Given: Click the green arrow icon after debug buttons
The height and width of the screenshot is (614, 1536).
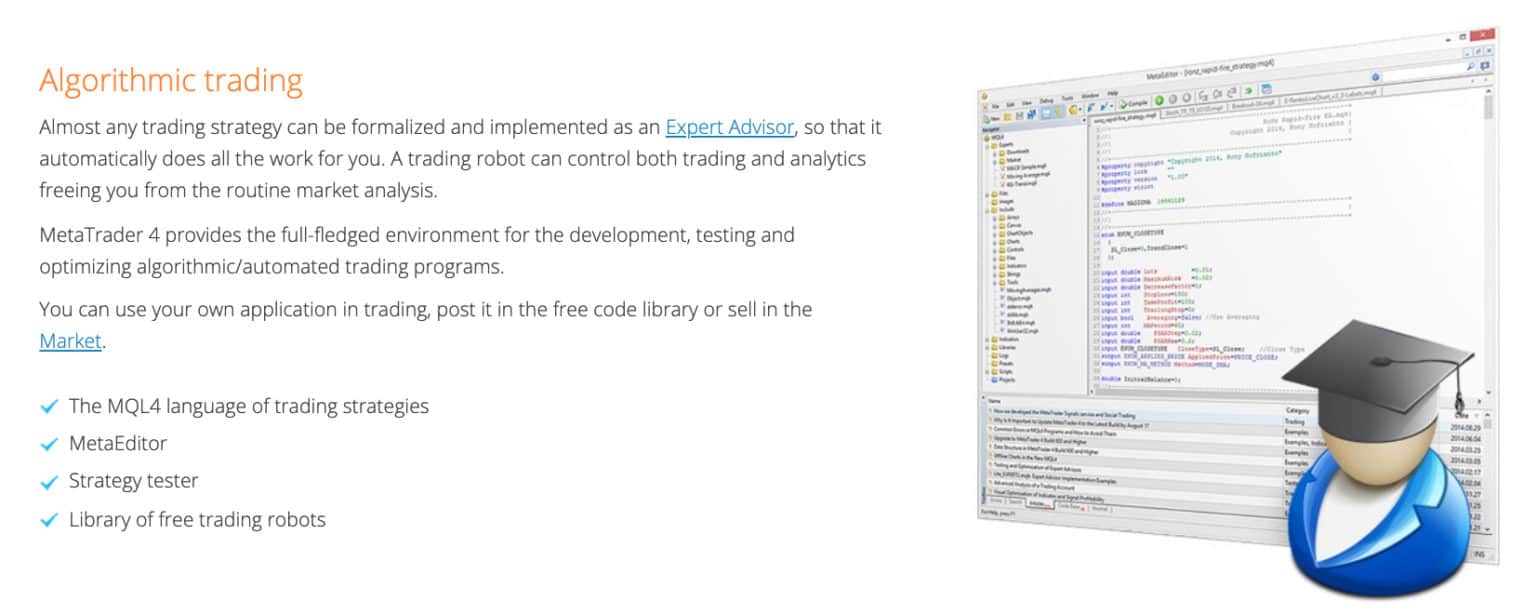Looking at the screenshot, I should click(x=1249, y=92).
